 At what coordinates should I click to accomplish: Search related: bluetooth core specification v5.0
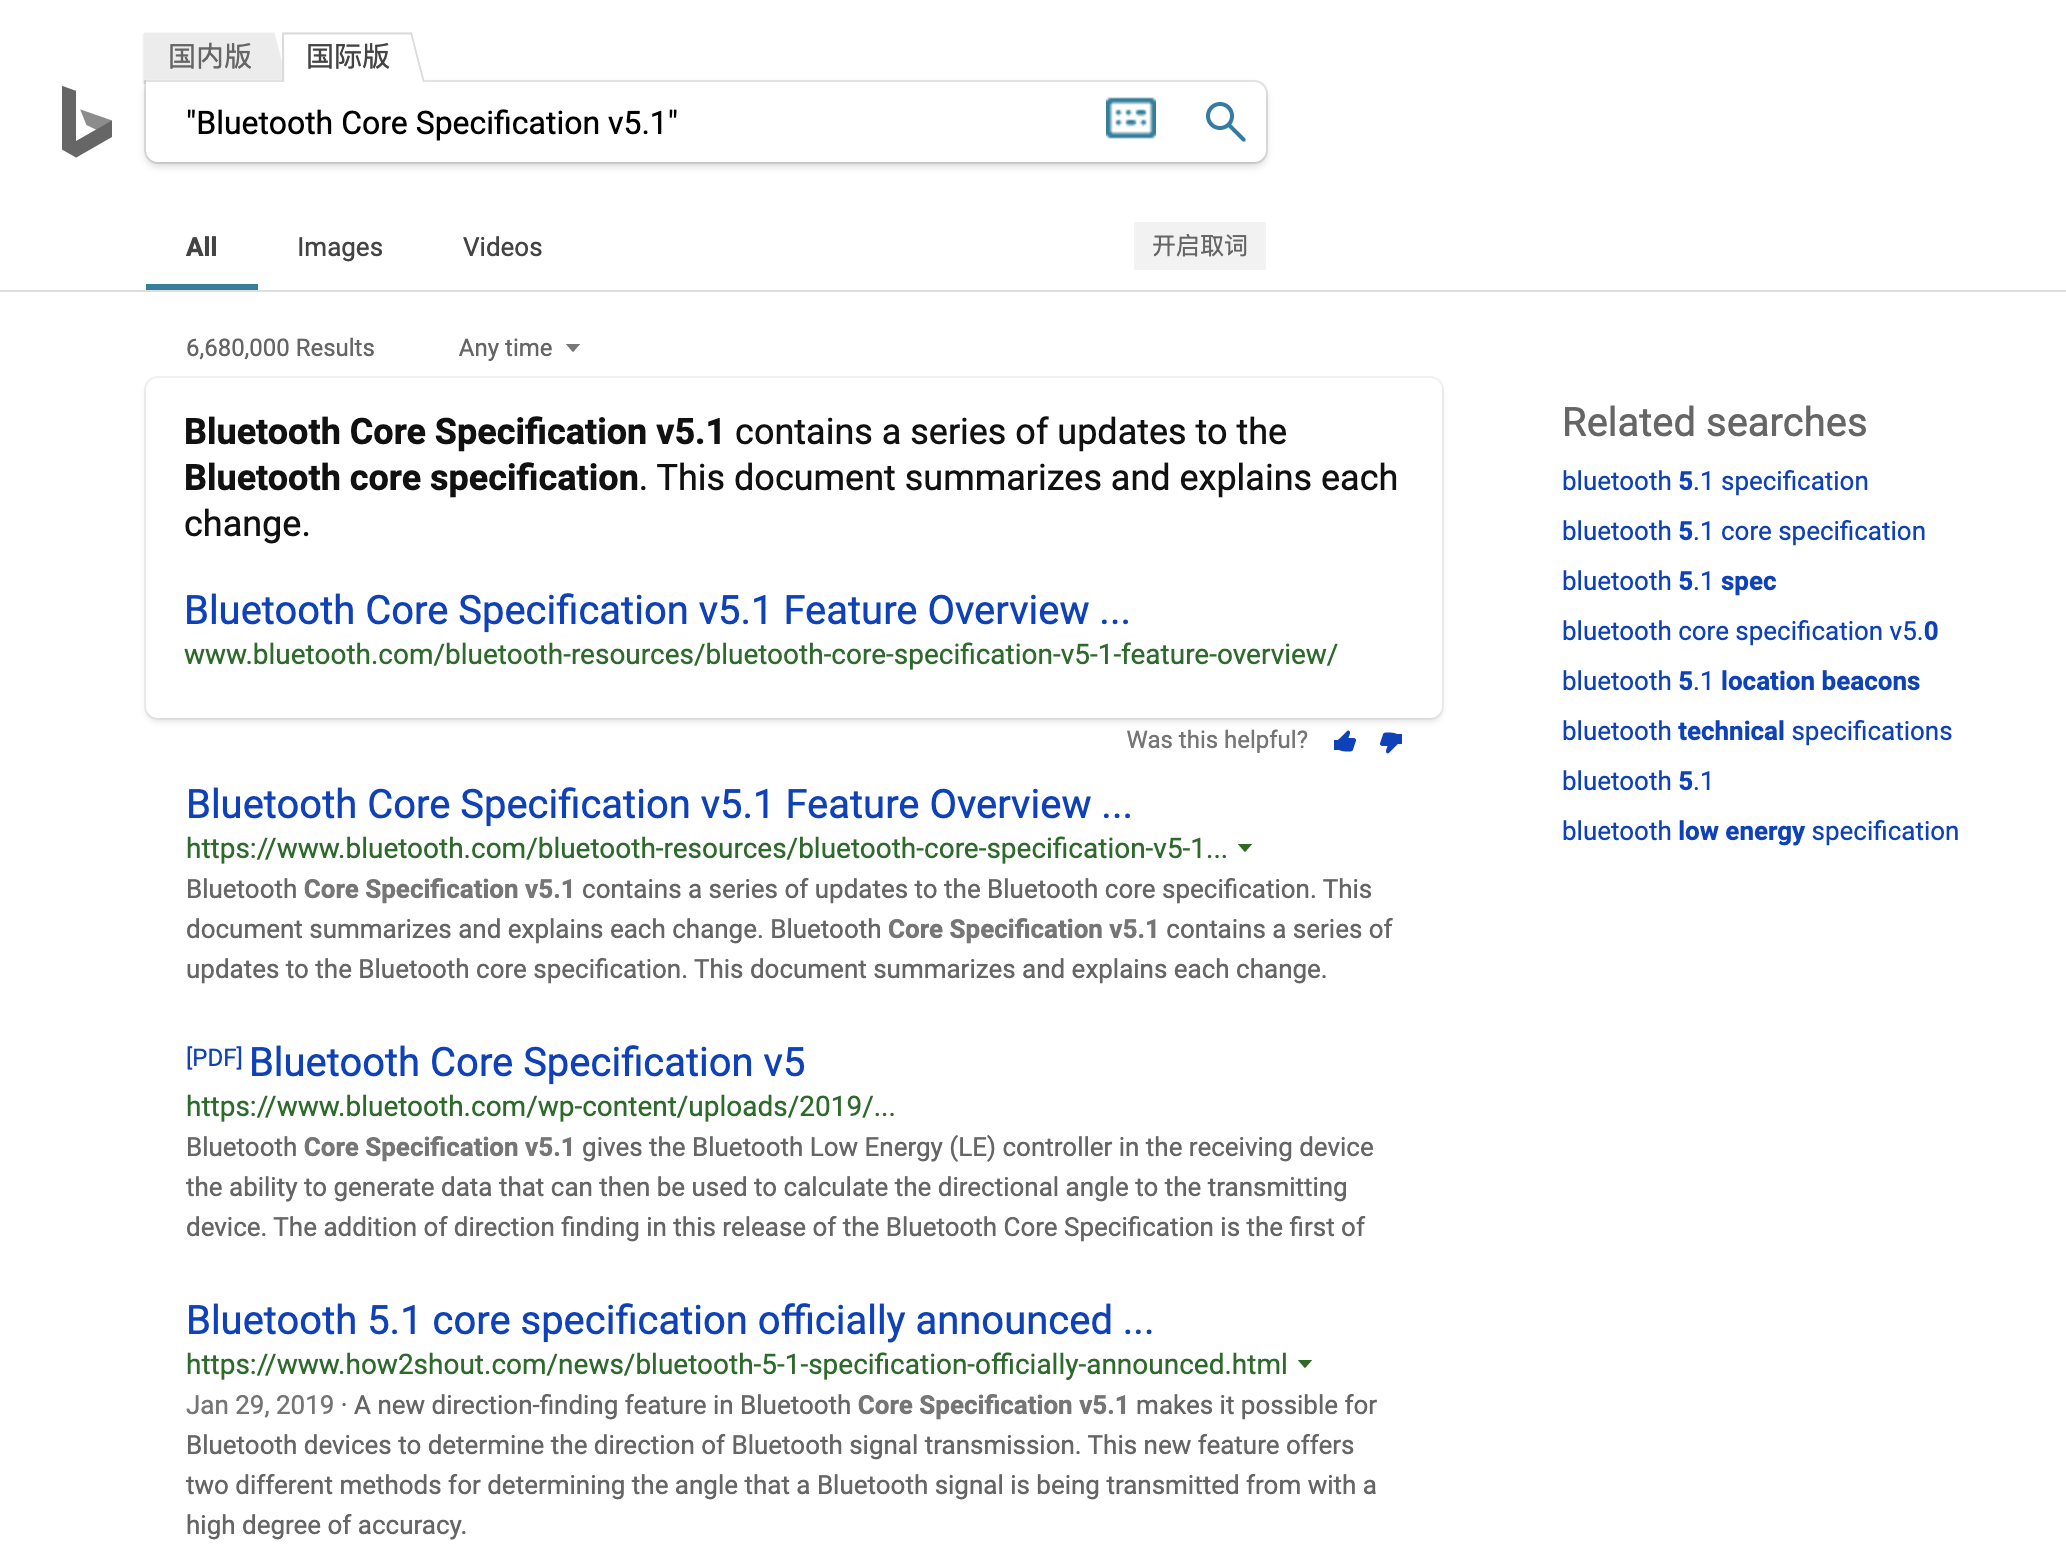coord(1750,631)
